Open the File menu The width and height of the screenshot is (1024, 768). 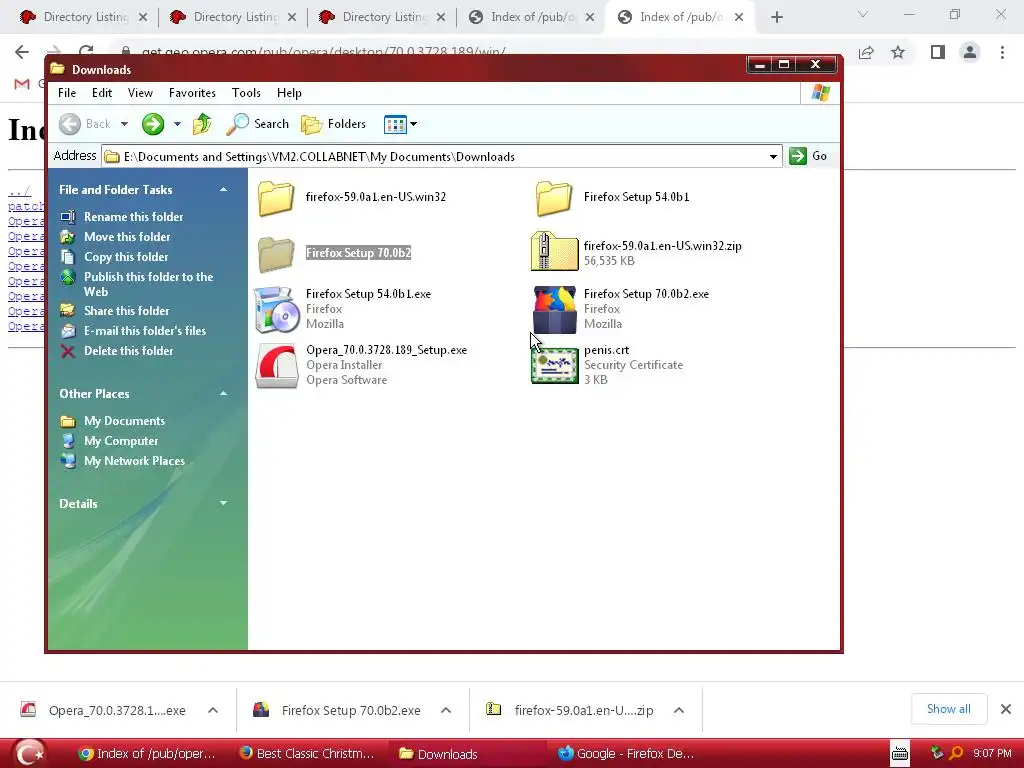click(67, 93)
